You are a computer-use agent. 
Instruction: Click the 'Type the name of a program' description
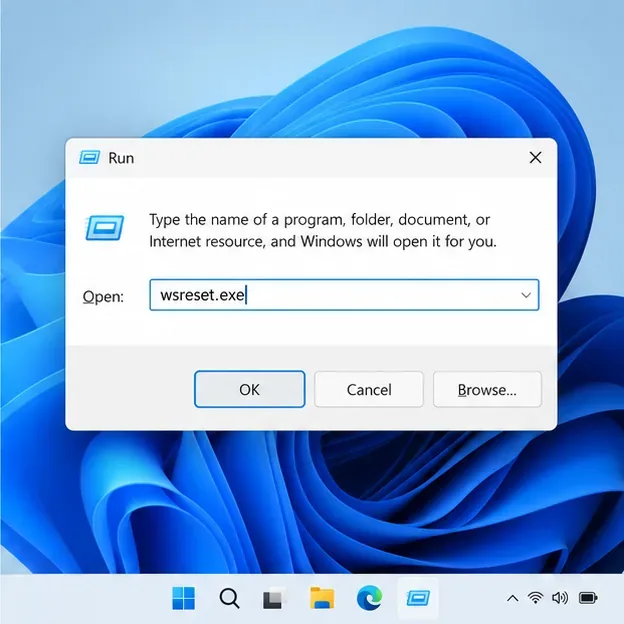(323, 230)
